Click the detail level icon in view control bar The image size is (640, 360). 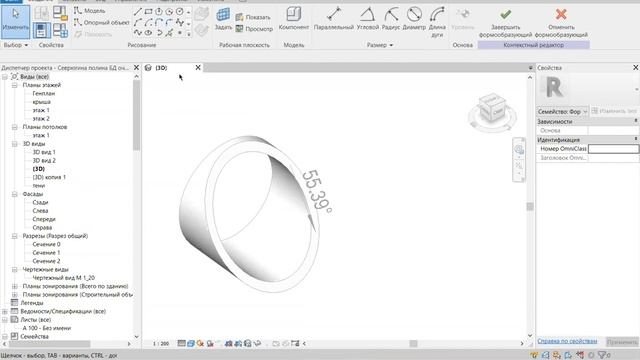coord(182,344)
